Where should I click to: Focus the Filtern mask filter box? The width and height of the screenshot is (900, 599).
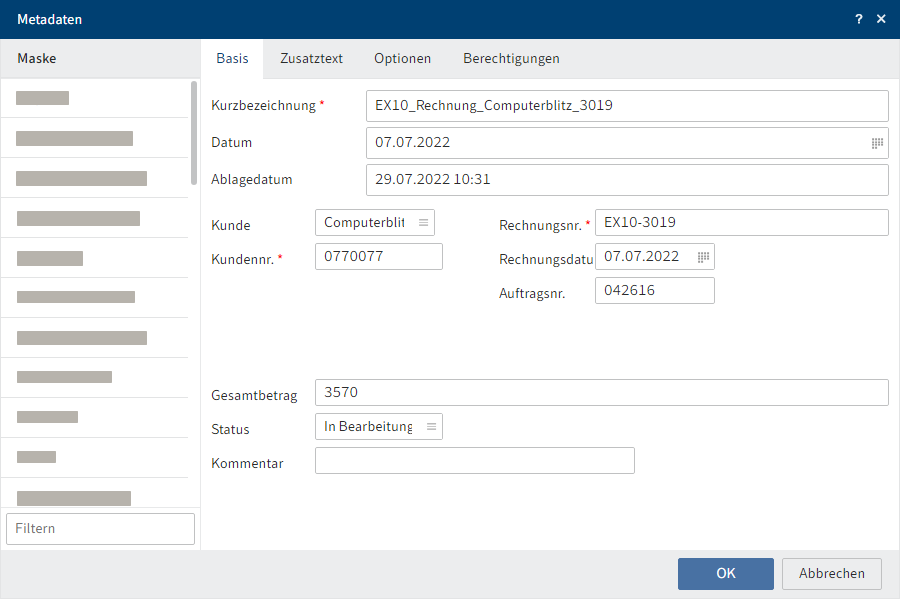(x=100, y=529)
